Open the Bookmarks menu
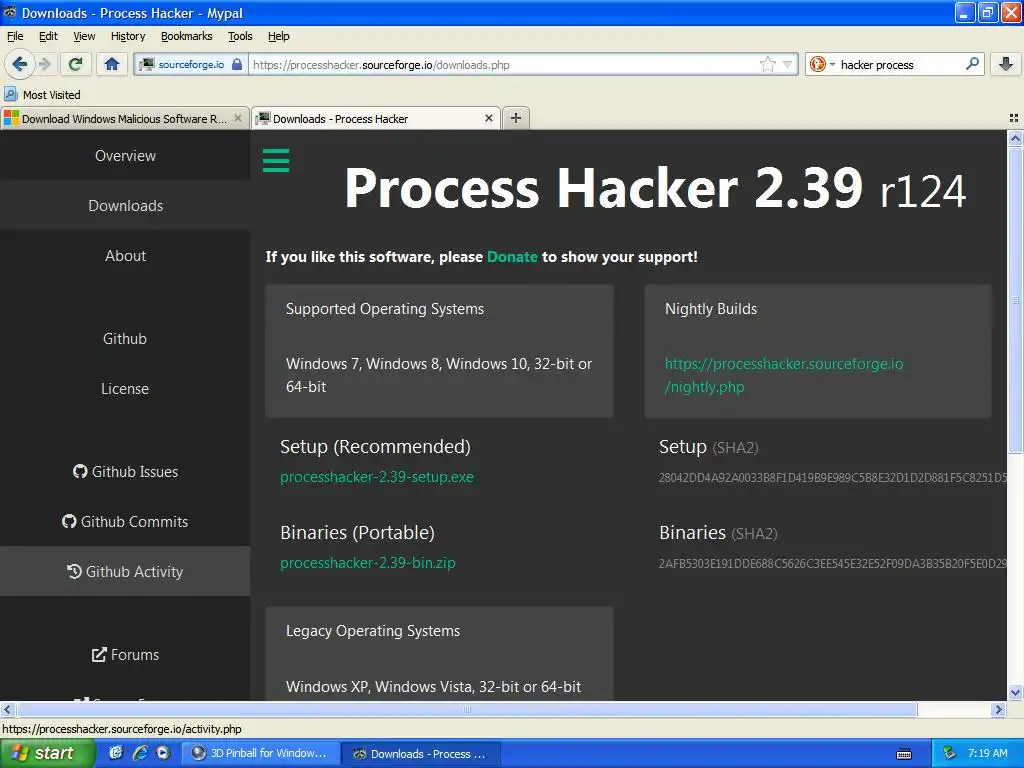1024x768 pixels. [x=187, y=36]
